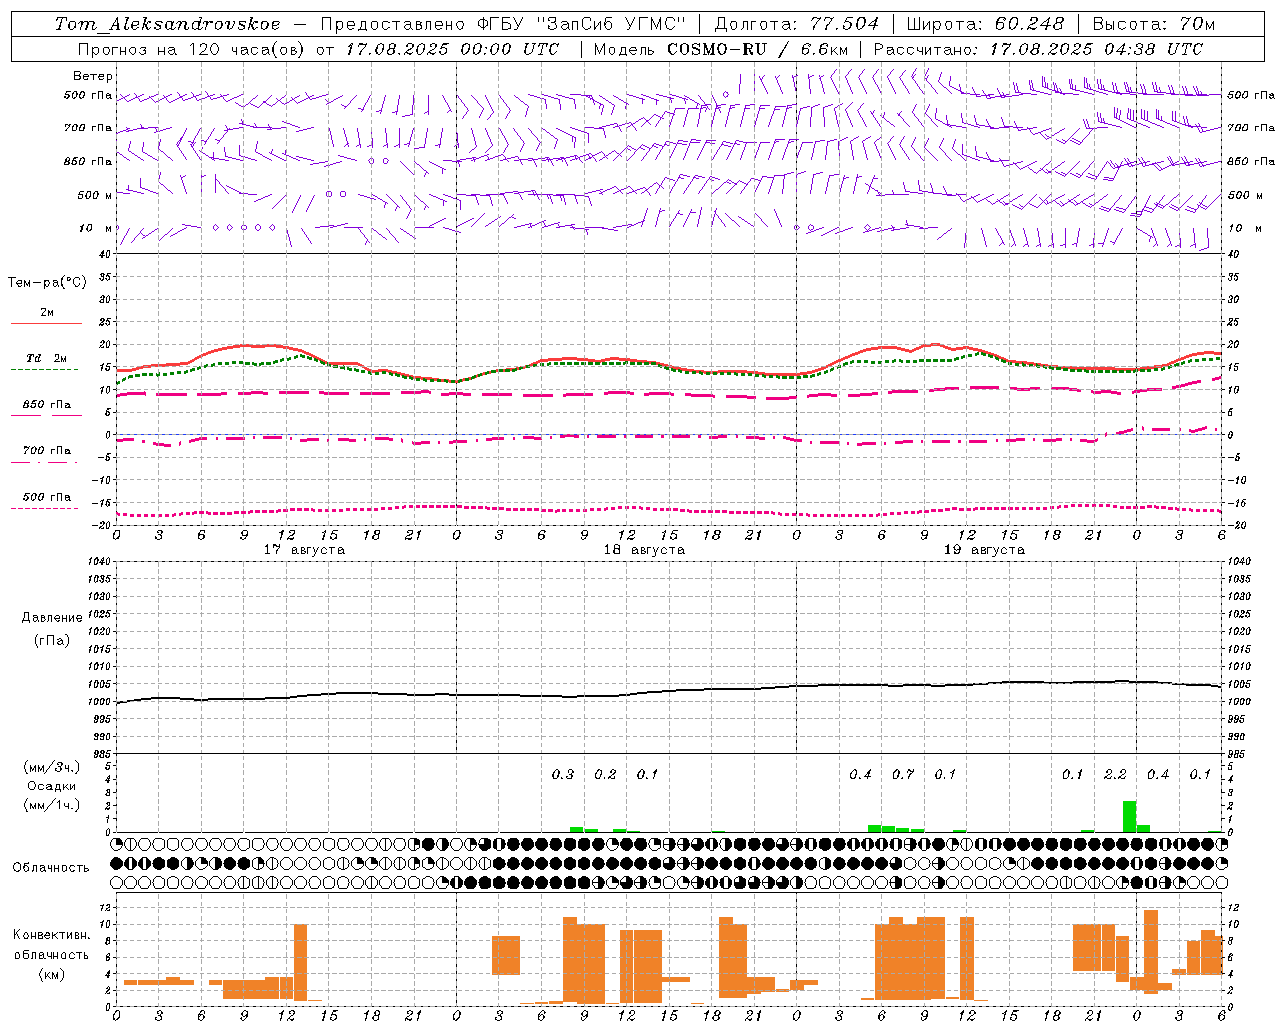
Task: Click the Давление panel label
Action: (52, 618)
